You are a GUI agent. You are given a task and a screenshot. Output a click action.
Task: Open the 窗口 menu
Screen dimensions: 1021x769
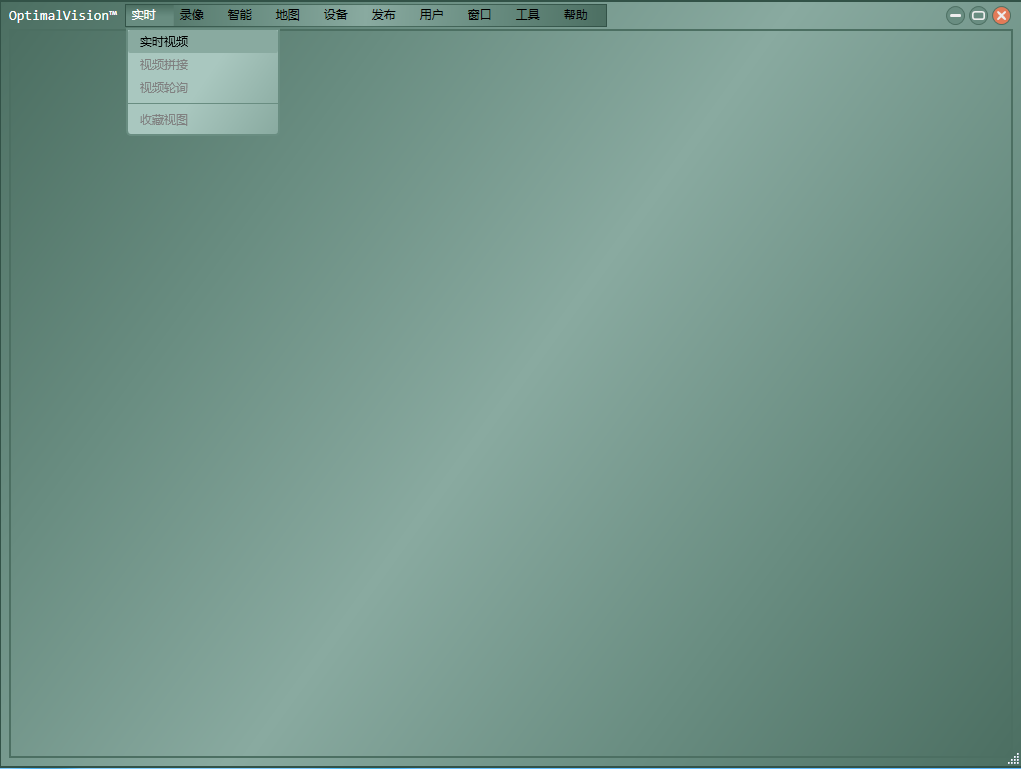(x=480, y=15)
